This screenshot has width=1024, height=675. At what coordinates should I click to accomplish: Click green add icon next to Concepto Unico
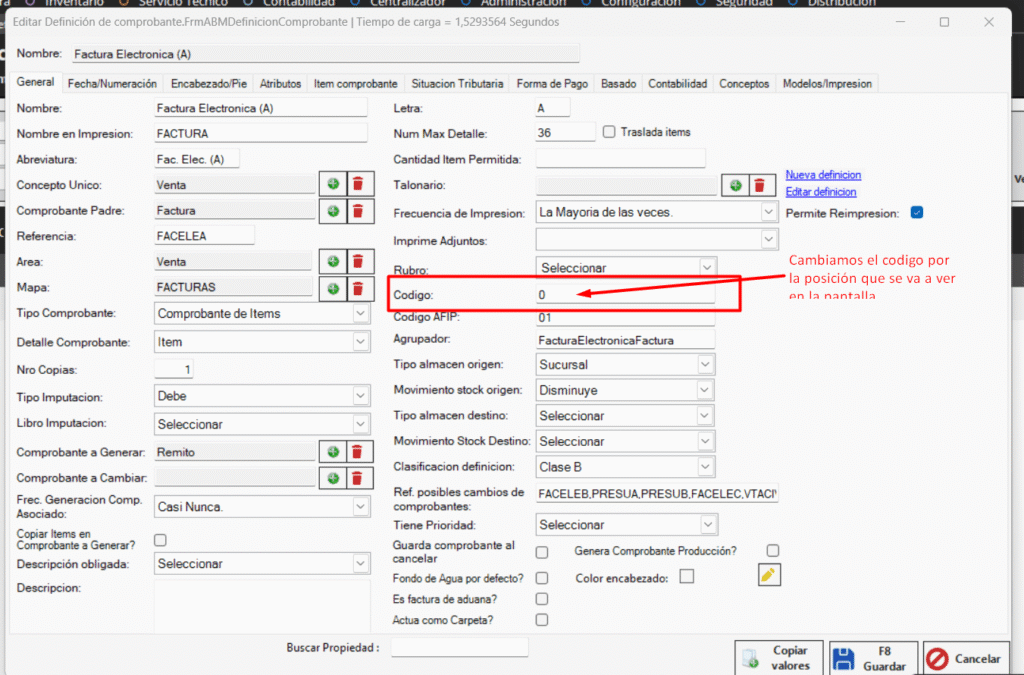333,184
